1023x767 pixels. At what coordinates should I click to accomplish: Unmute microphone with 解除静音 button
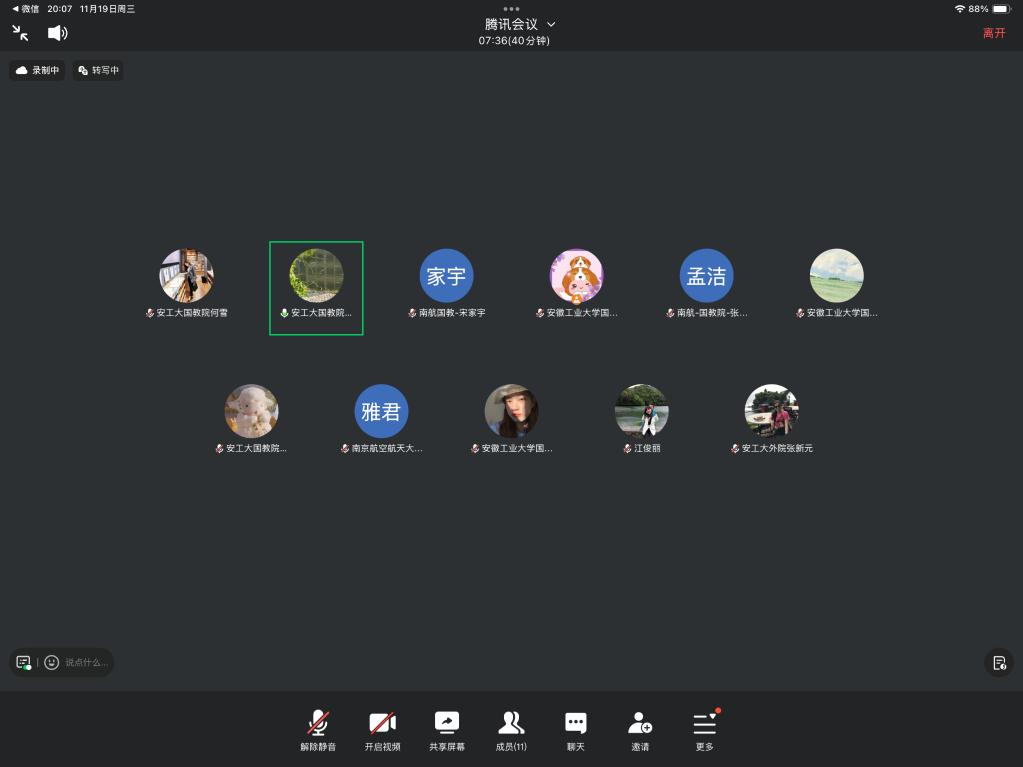point(318,730)
